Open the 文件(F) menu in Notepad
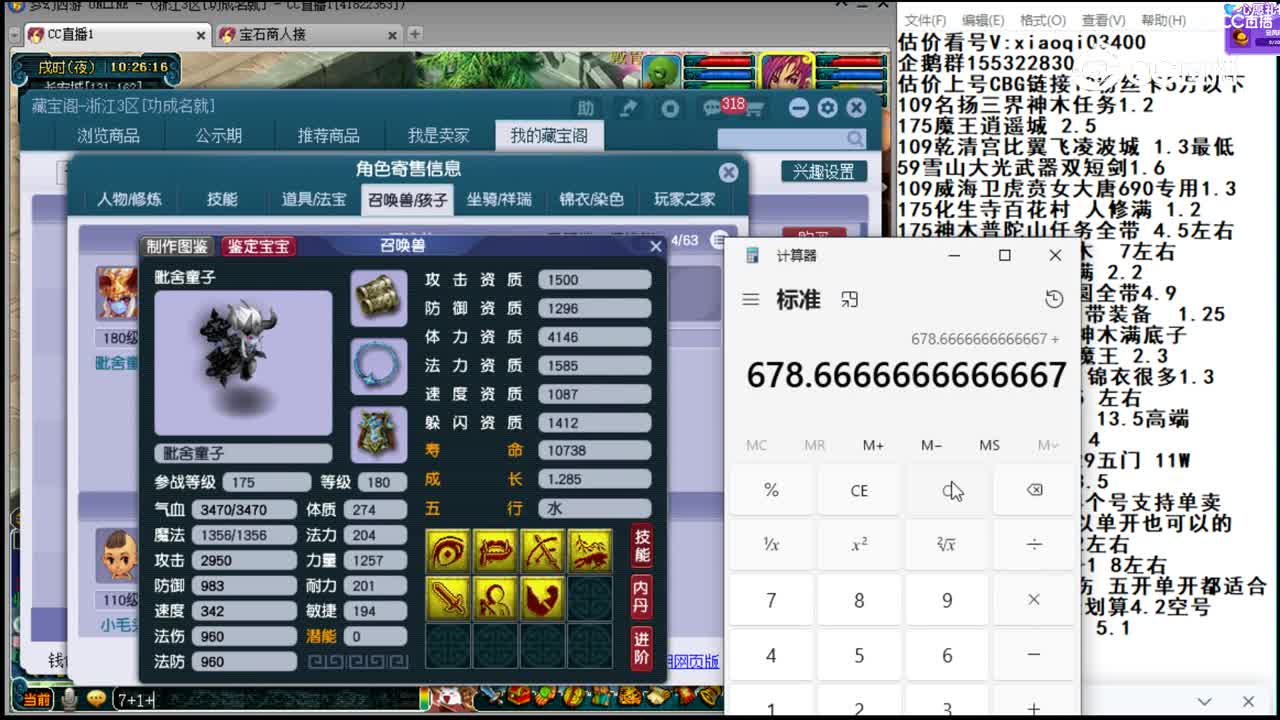 [926, 20]
